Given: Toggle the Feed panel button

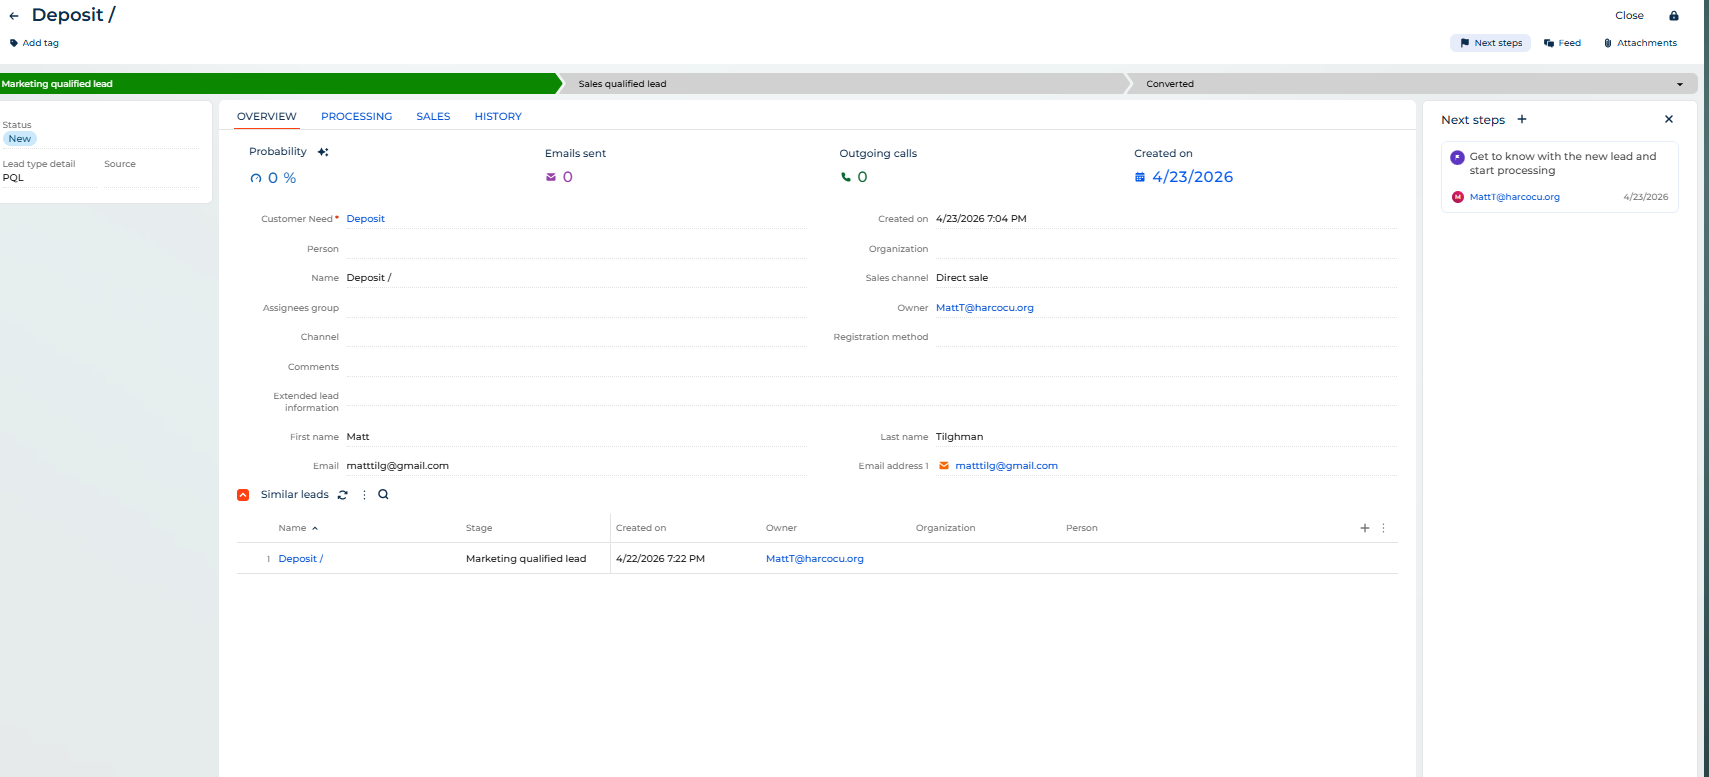Looking at the screenshot, I should click(x=1562, y=43).
